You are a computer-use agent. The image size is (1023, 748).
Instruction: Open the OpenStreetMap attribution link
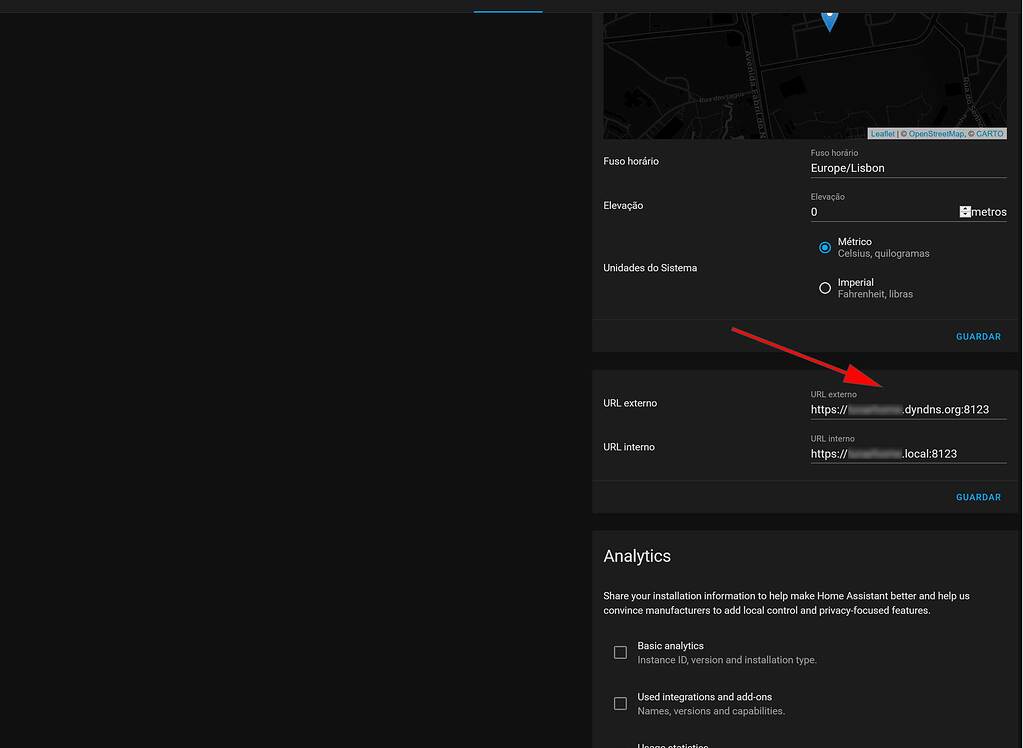click(936, 134)
